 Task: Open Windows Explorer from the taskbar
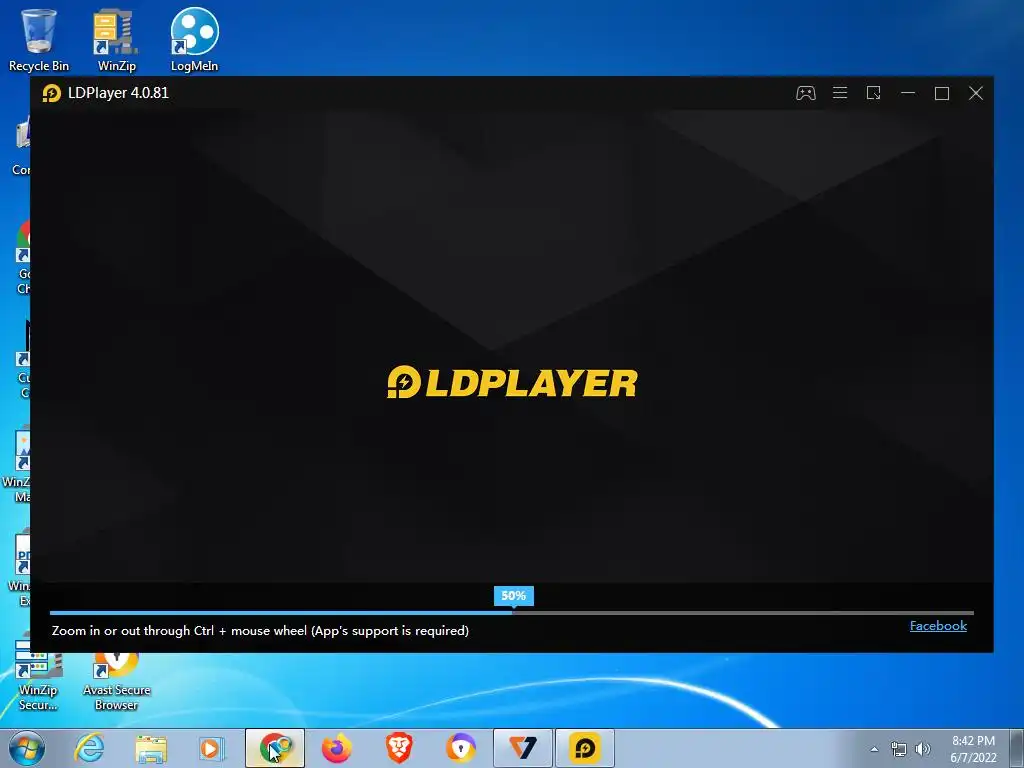(x=151, y=748)
